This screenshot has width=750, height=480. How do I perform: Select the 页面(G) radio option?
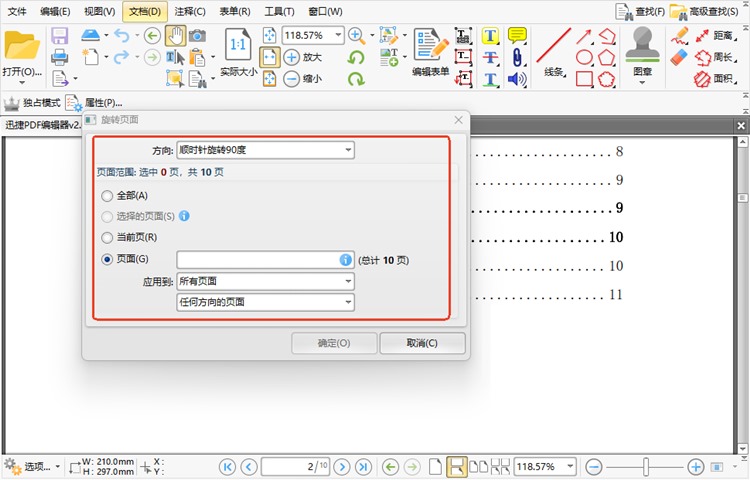[x=107, y=259]
